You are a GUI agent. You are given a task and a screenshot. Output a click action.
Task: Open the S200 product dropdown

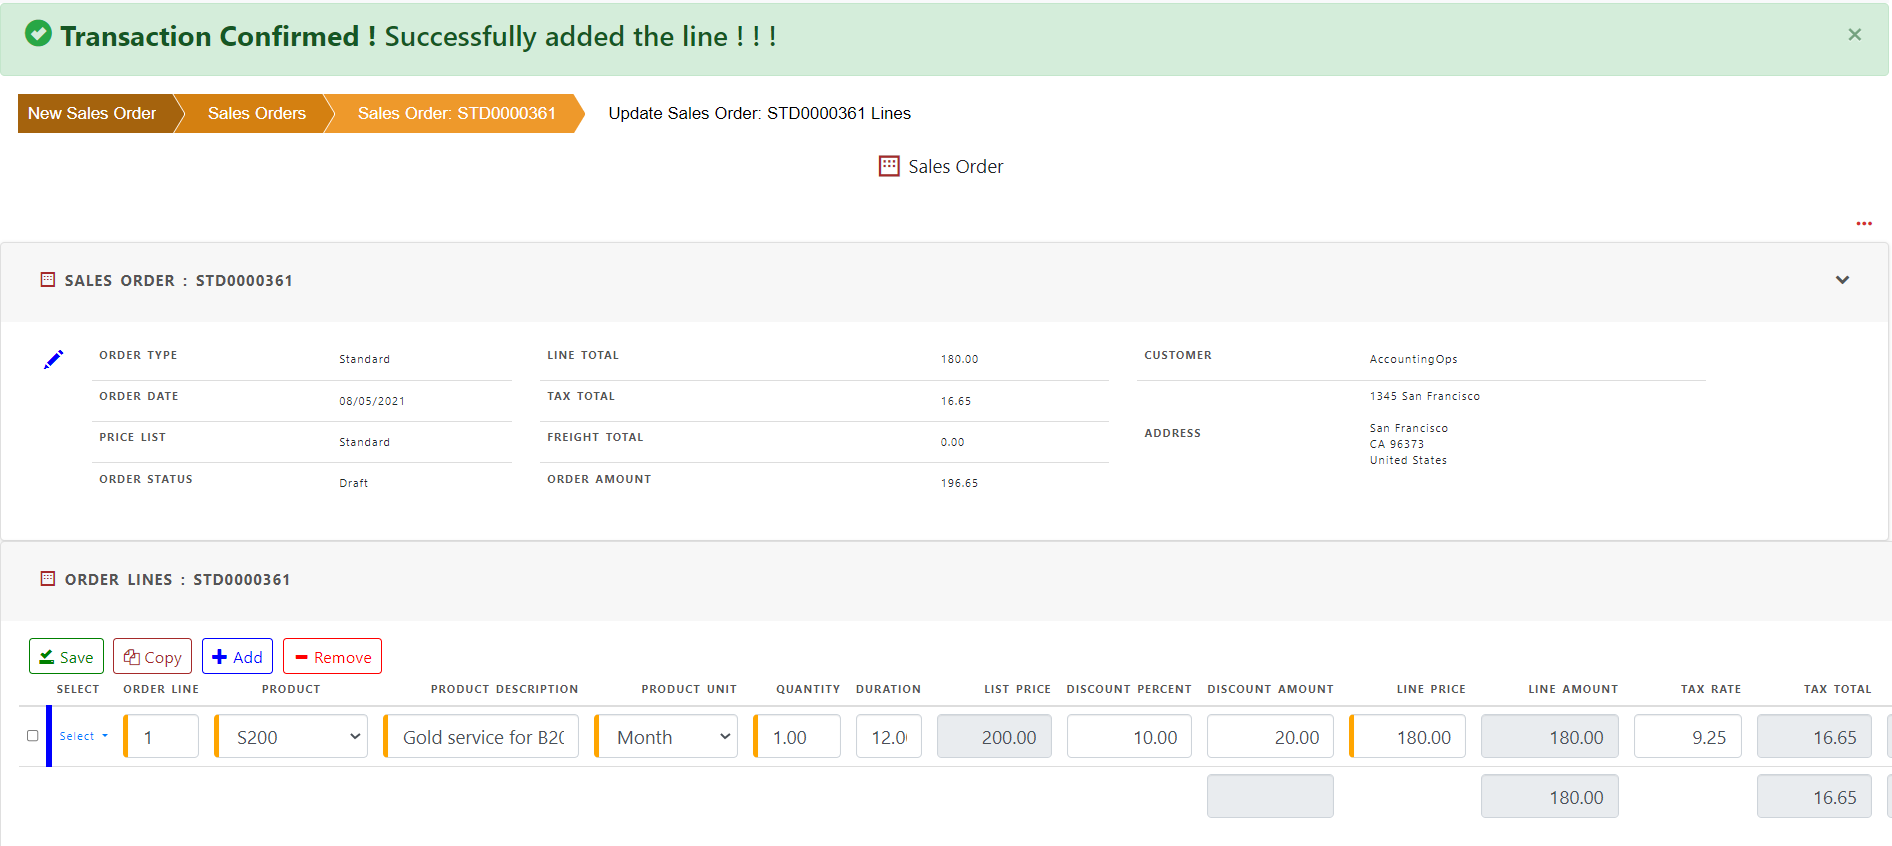pos(292,736)
